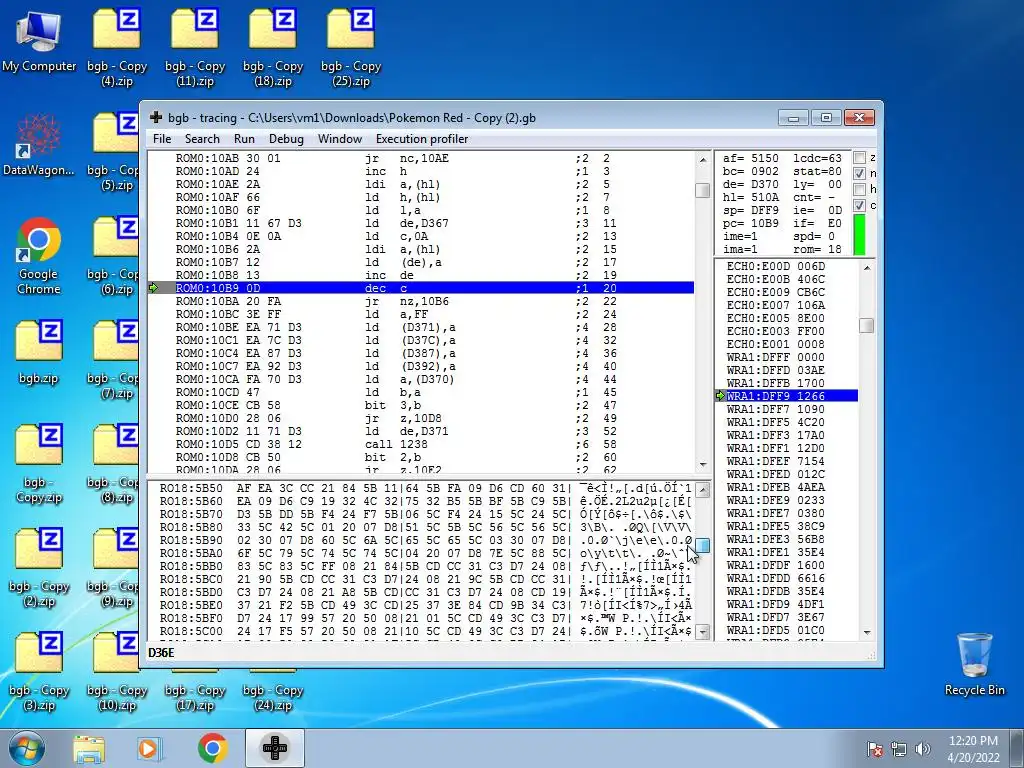Open My Computer desktop icon
This screenshot has height=768, width=1024.
point(39,40)
